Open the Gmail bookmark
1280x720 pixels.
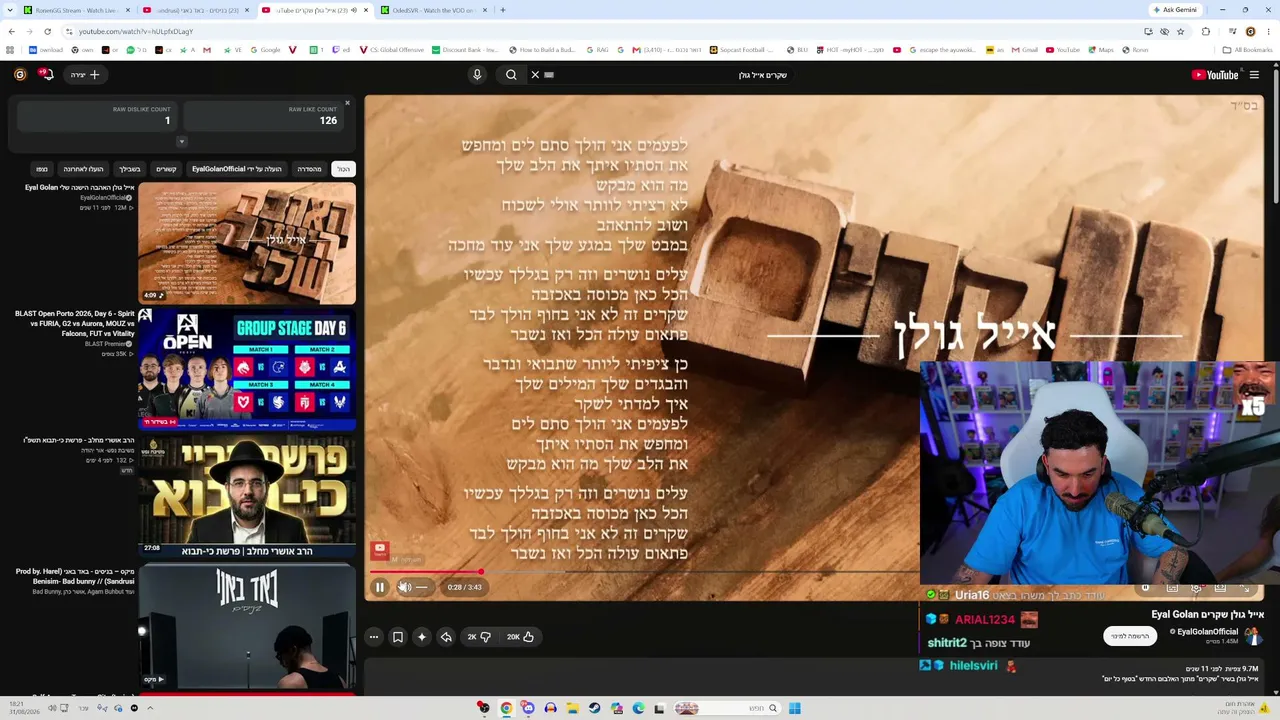point(1025,50)
